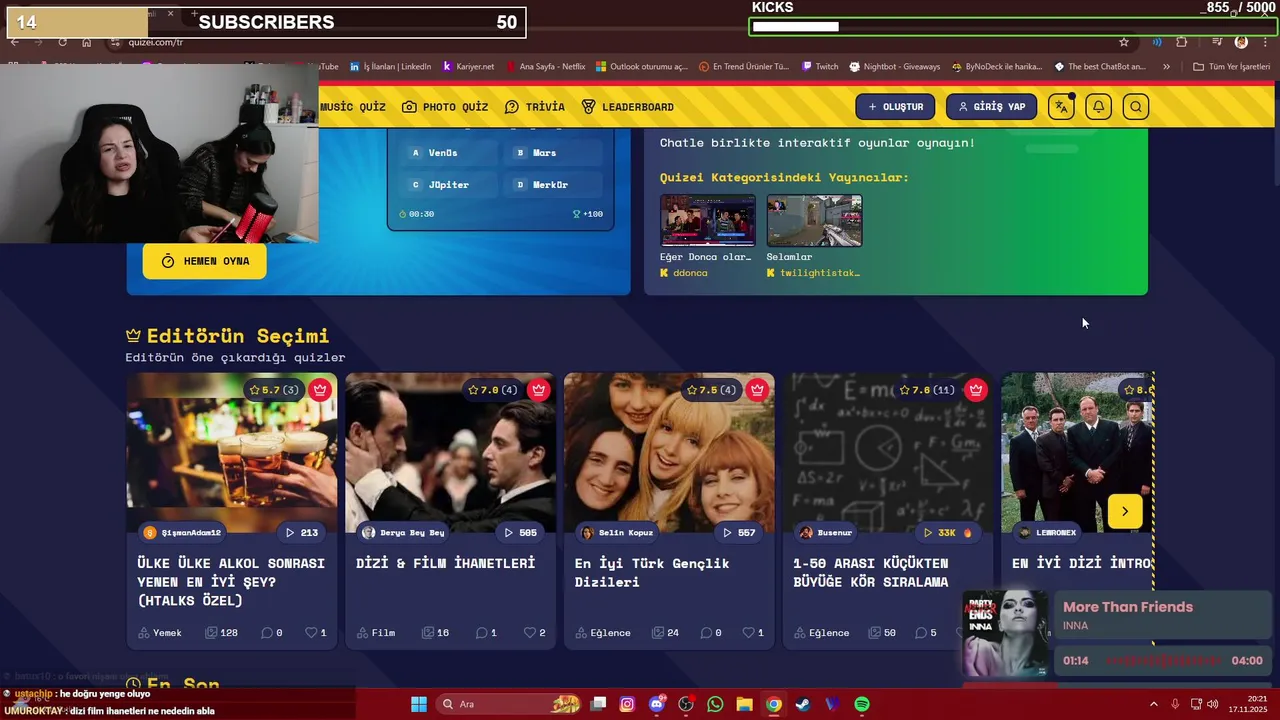Open En İyi Dizi Intro quiz title
This screenshot has width=1280, height=720.
click(x=1082, y=564)
